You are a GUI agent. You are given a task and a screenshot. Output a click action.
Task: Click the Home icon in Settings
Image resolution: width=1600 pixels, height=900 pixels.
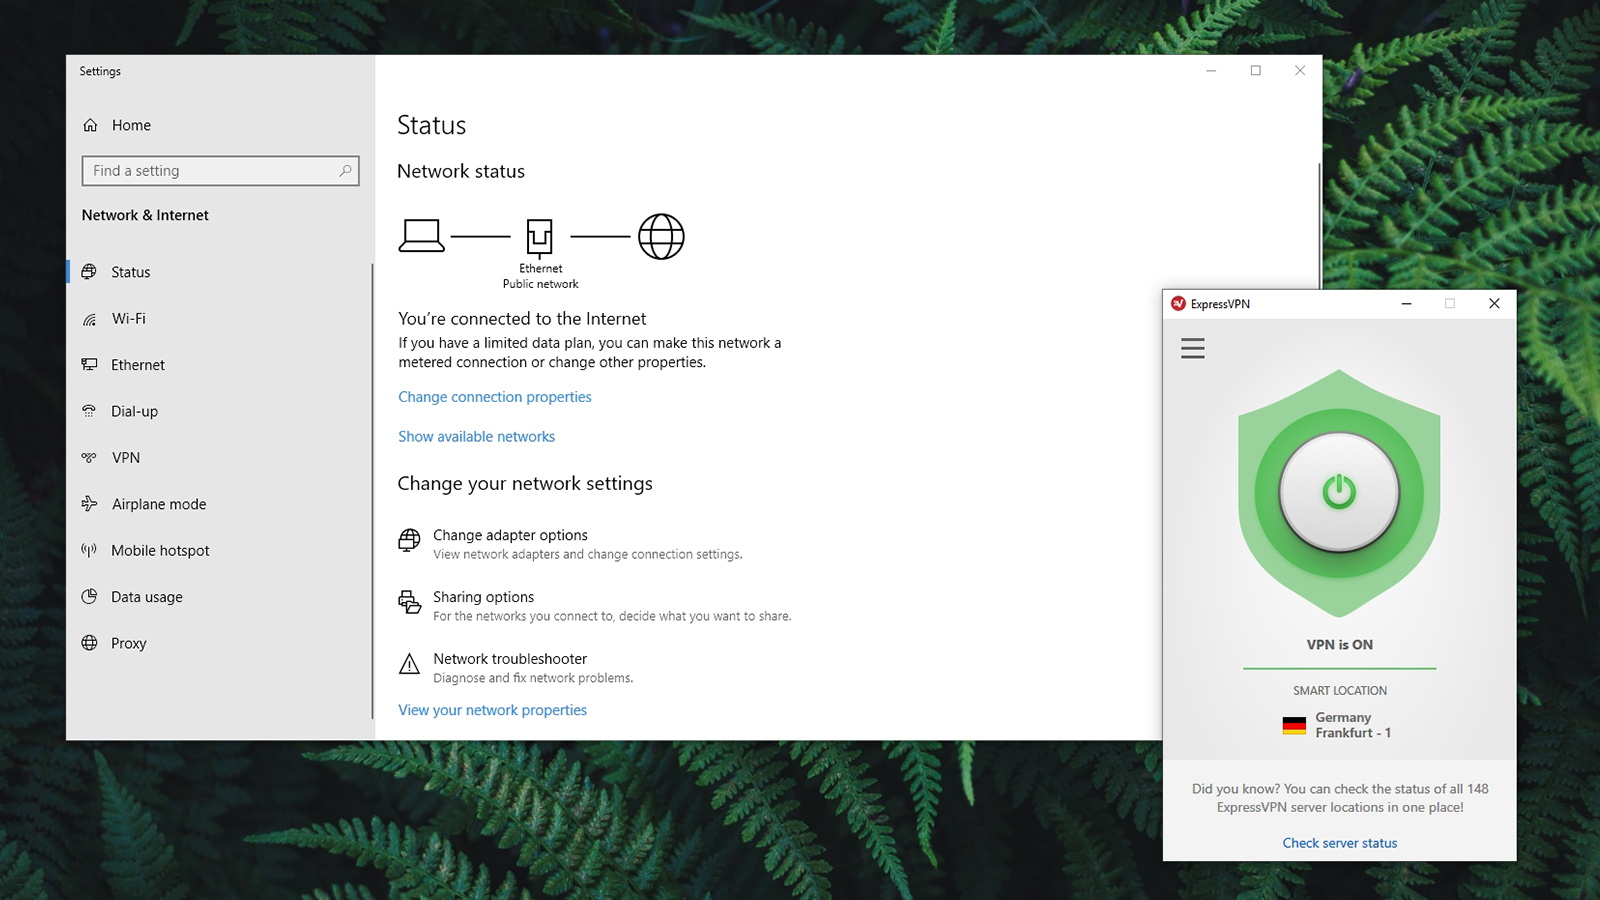tap(90, 125)
